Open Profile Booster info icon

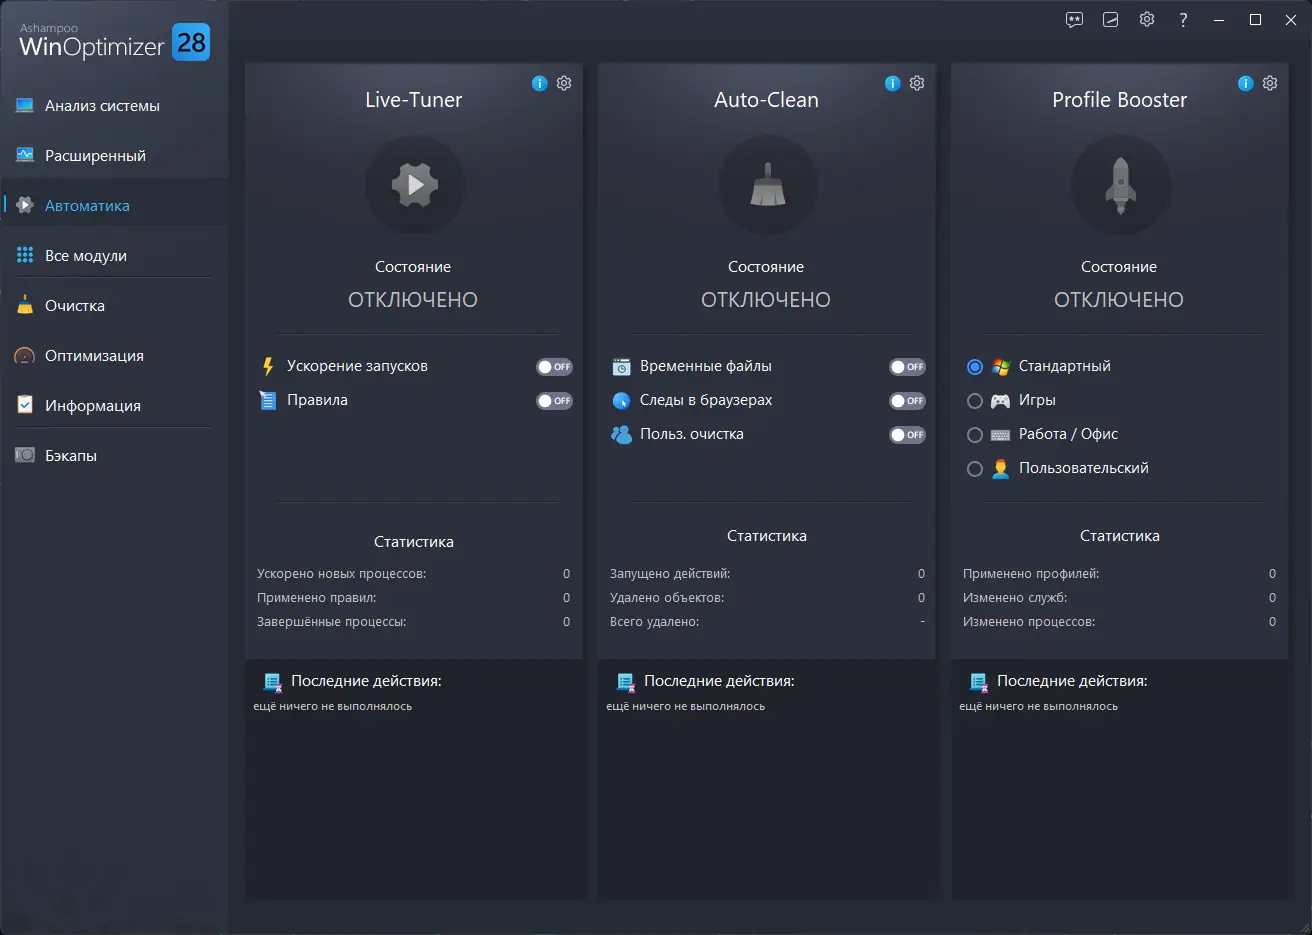tap(1246, 84)
